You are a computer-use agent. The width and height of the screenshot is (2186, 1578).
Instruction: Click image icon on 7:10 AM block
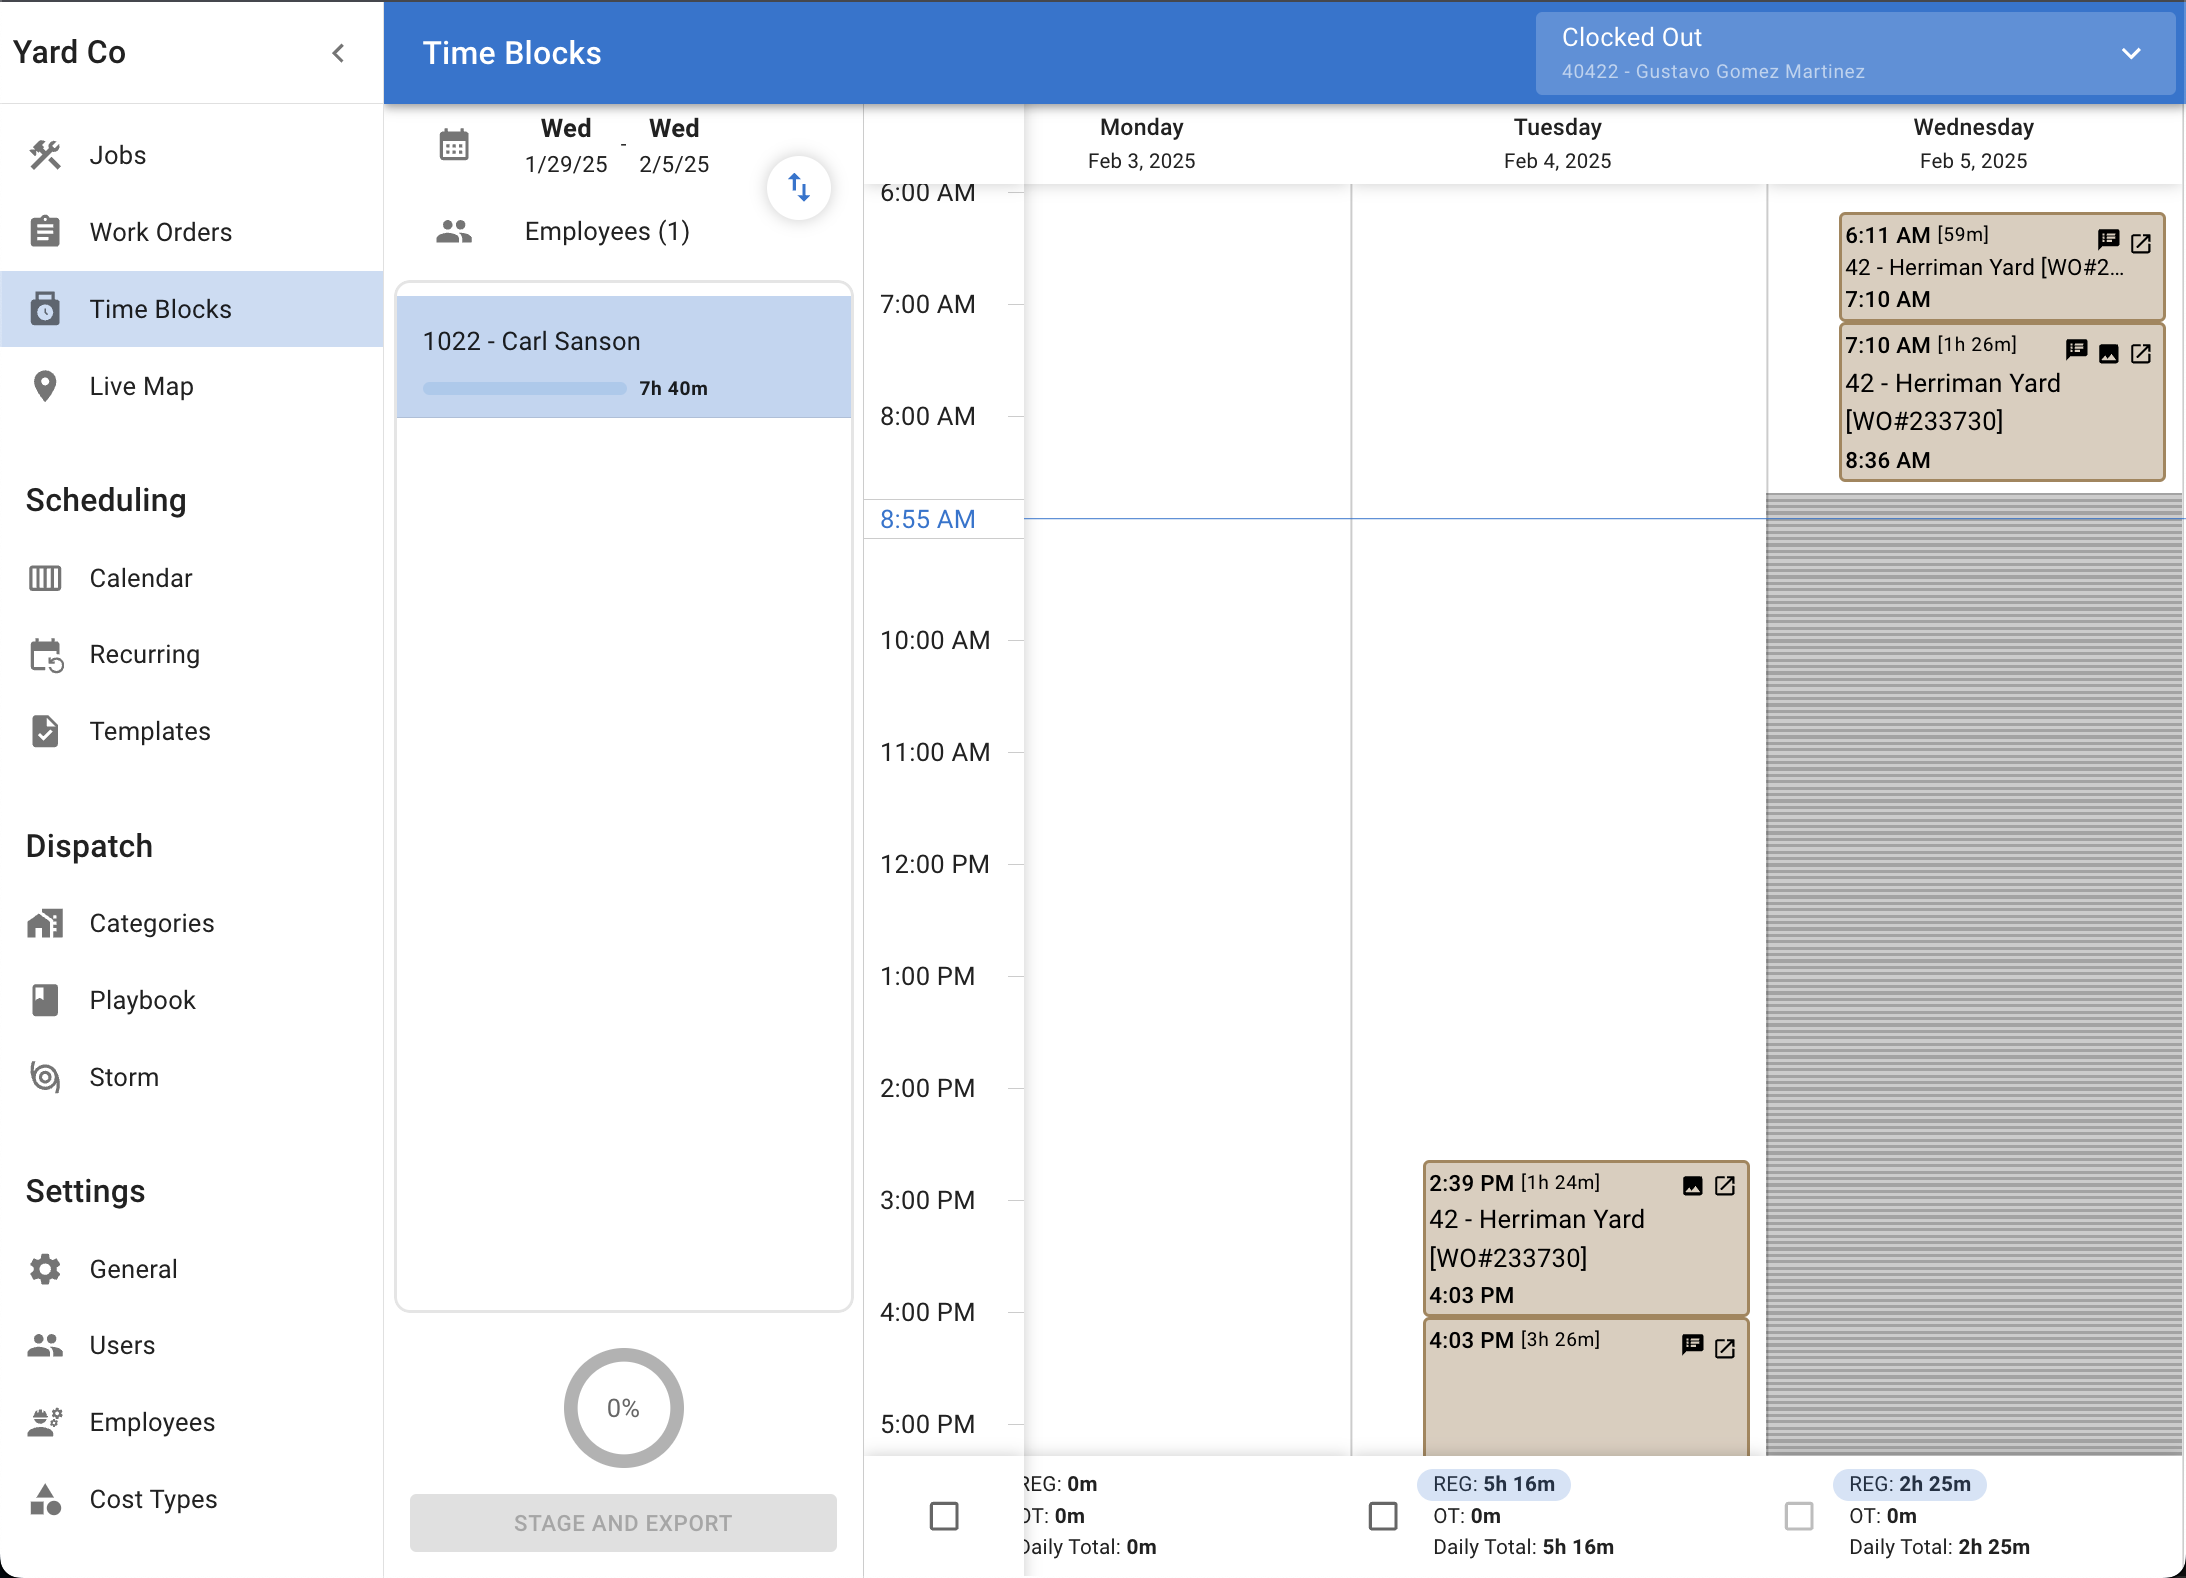pos(2109,354)
